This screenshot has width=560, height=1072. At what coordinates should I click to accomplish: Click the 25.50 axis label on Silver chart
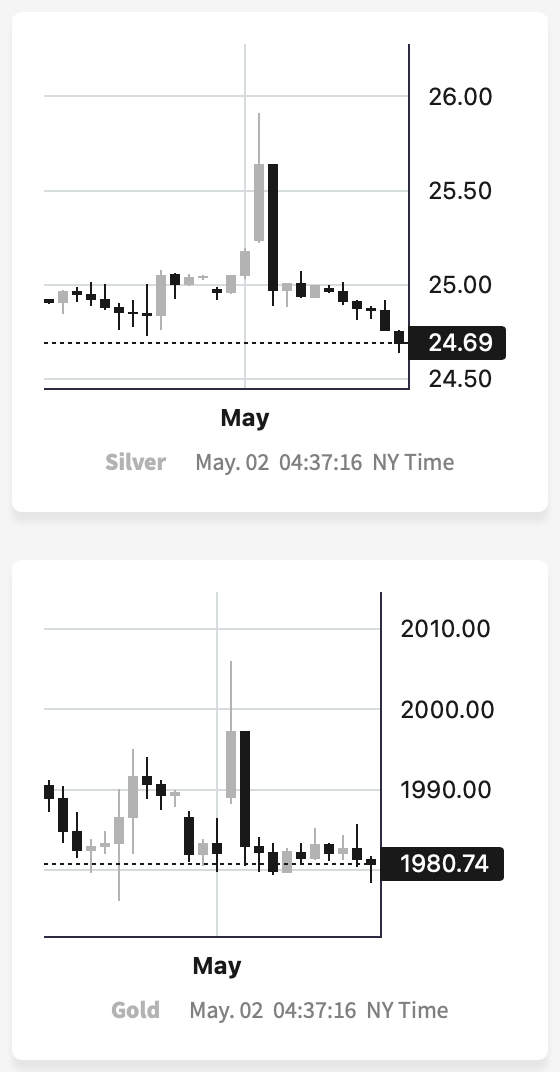[x=460, y=191]
